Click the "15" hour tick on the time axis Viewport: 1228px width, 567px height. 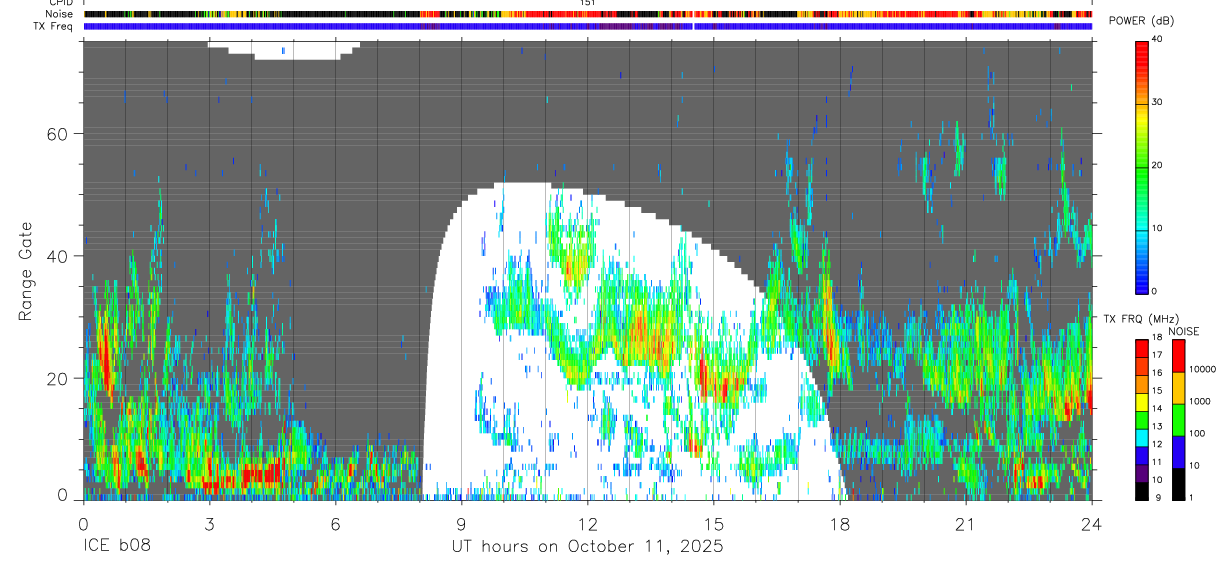coord(713,524)
